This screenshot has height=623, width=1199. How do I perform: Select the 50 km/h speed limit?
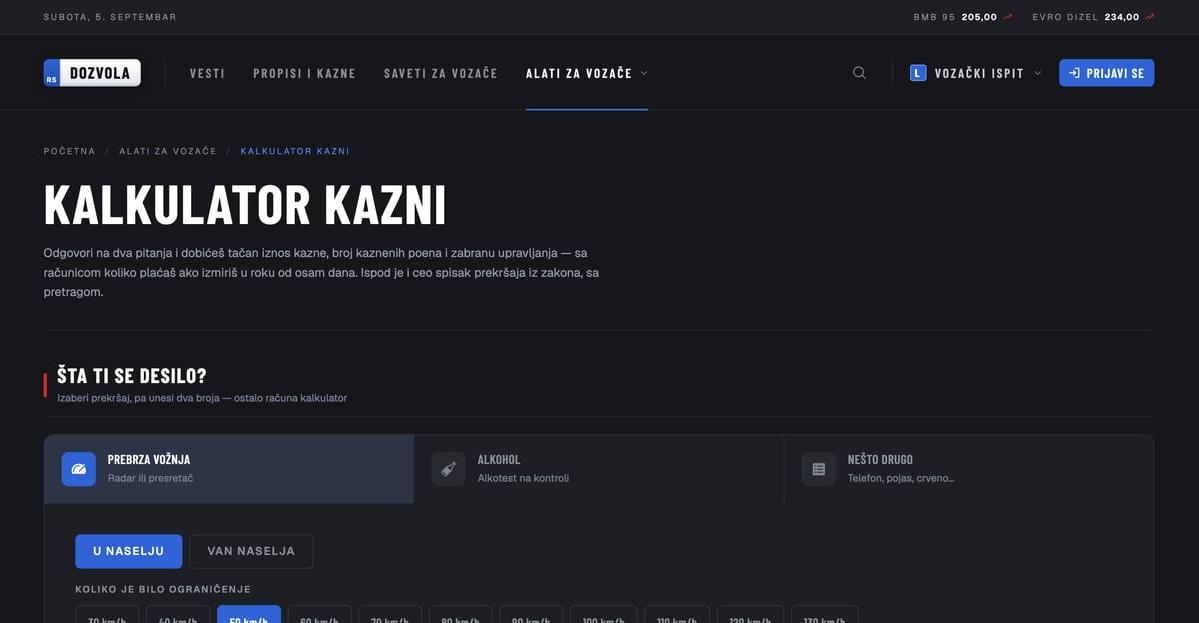249,615
